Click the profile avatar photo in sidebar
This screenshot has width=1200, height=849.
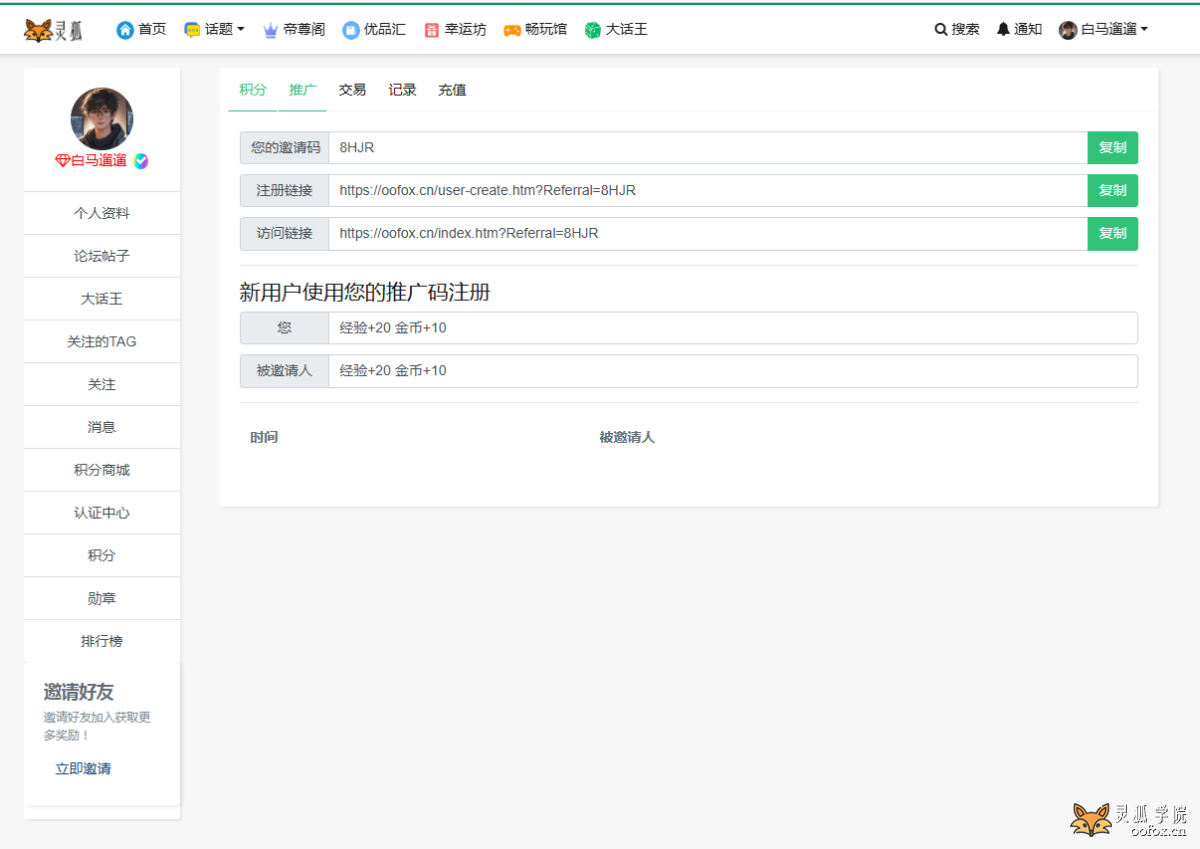click(102, 119)
